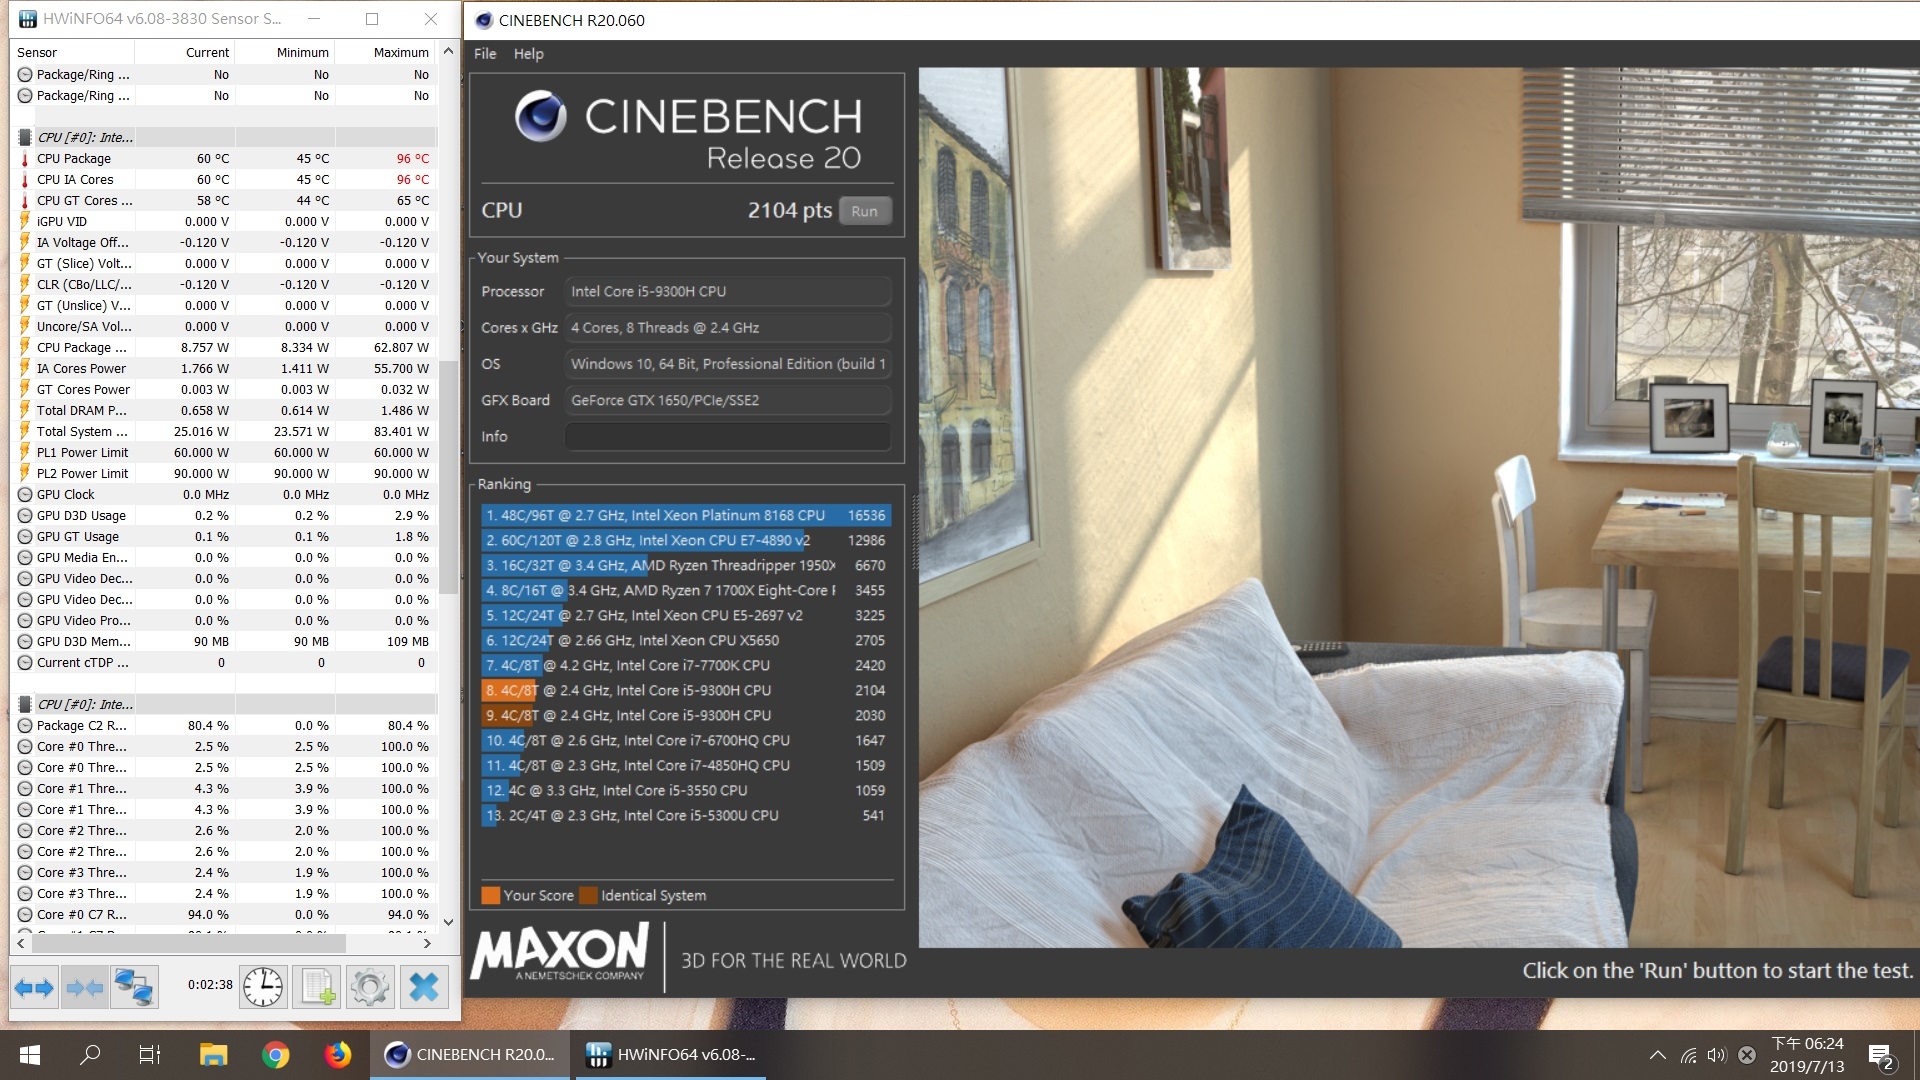
Task: Click the lightning icon beside IA Cores Power
Action: [x=25, y=368]
